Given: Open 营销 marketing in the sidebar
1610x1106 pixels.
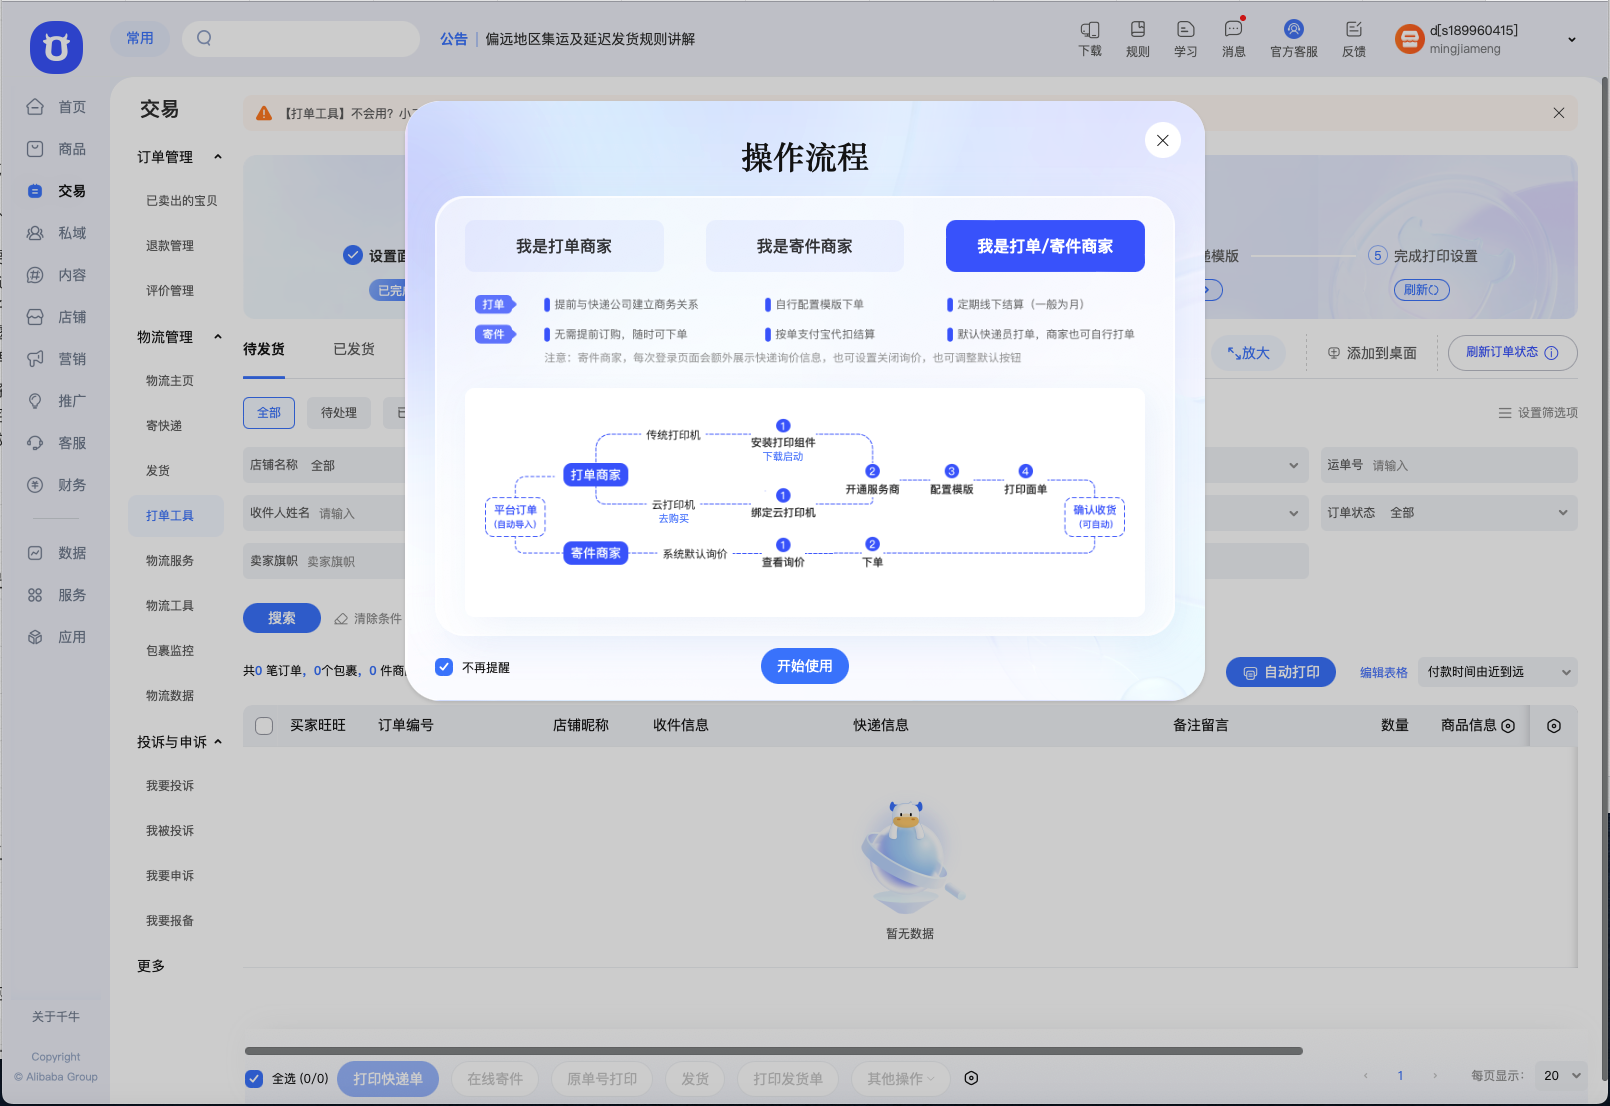Looking at the screenshot, I should (x=56, y=359).
